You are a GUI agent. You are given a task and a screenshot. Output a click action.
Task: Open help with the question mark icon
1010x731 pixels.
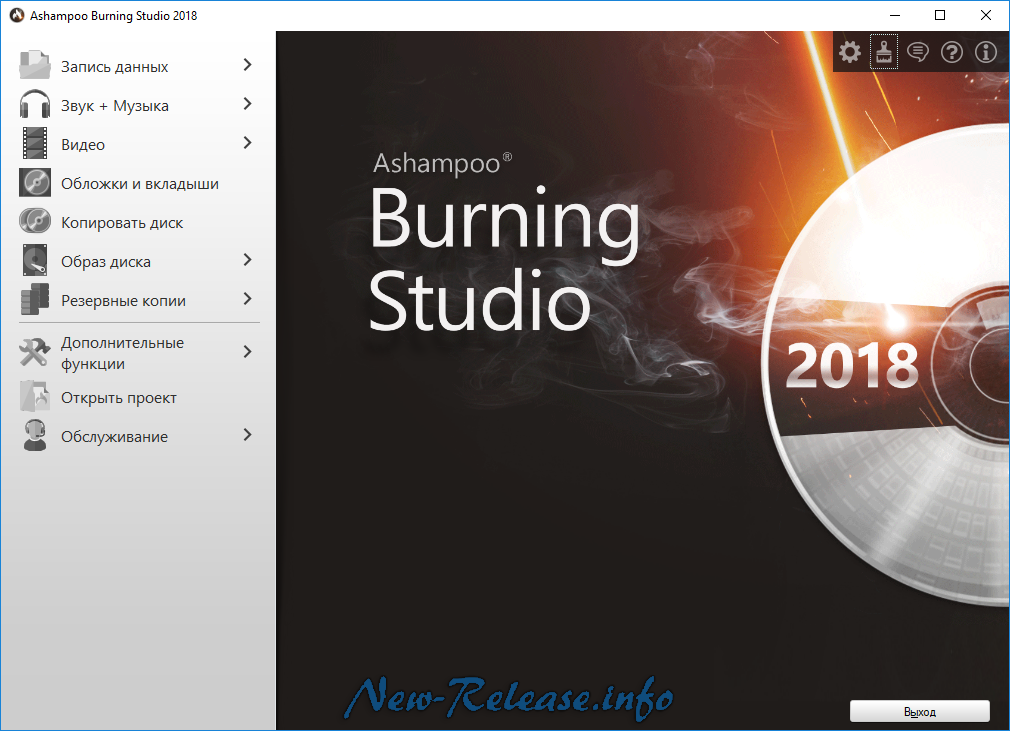pyautogui.click(x=952, y=52)
